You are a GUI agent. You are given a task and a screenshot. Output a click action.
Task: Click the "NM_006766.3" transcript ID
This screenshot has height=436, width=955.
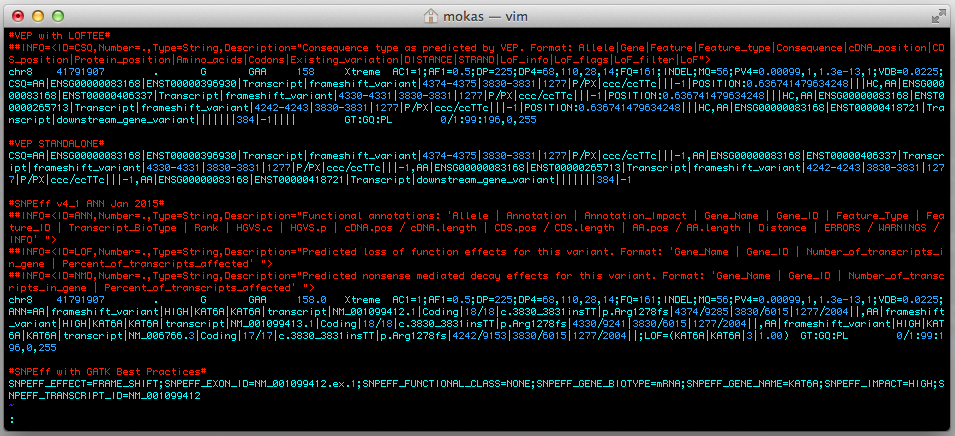tap(161, 336)
